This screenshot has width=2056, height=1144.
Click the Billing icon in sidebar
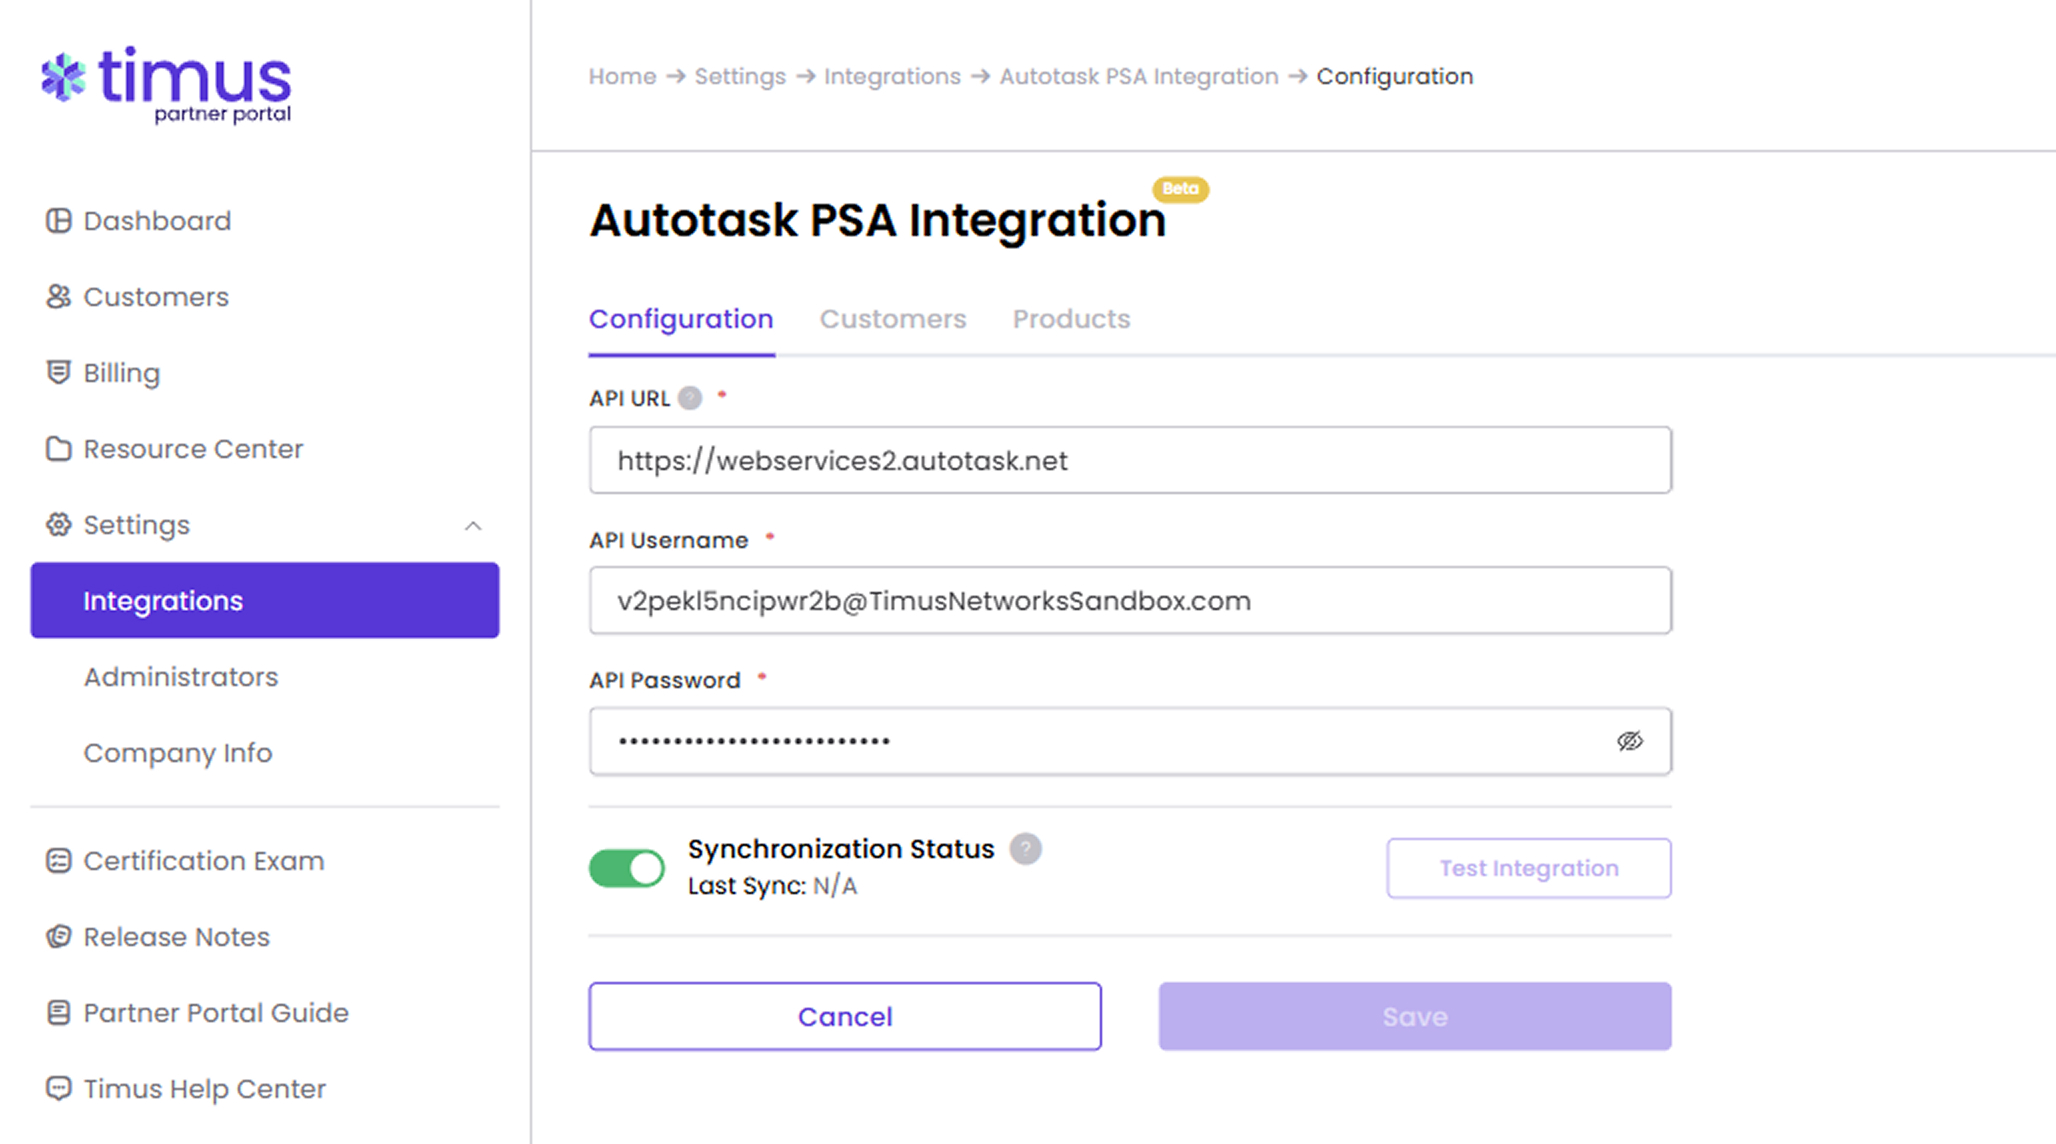(59, 373)
